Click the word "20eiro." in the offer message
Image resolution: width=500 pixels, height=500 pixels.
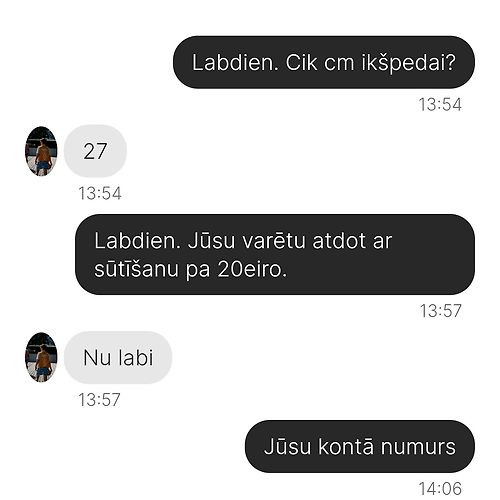(x=252, y=269)
